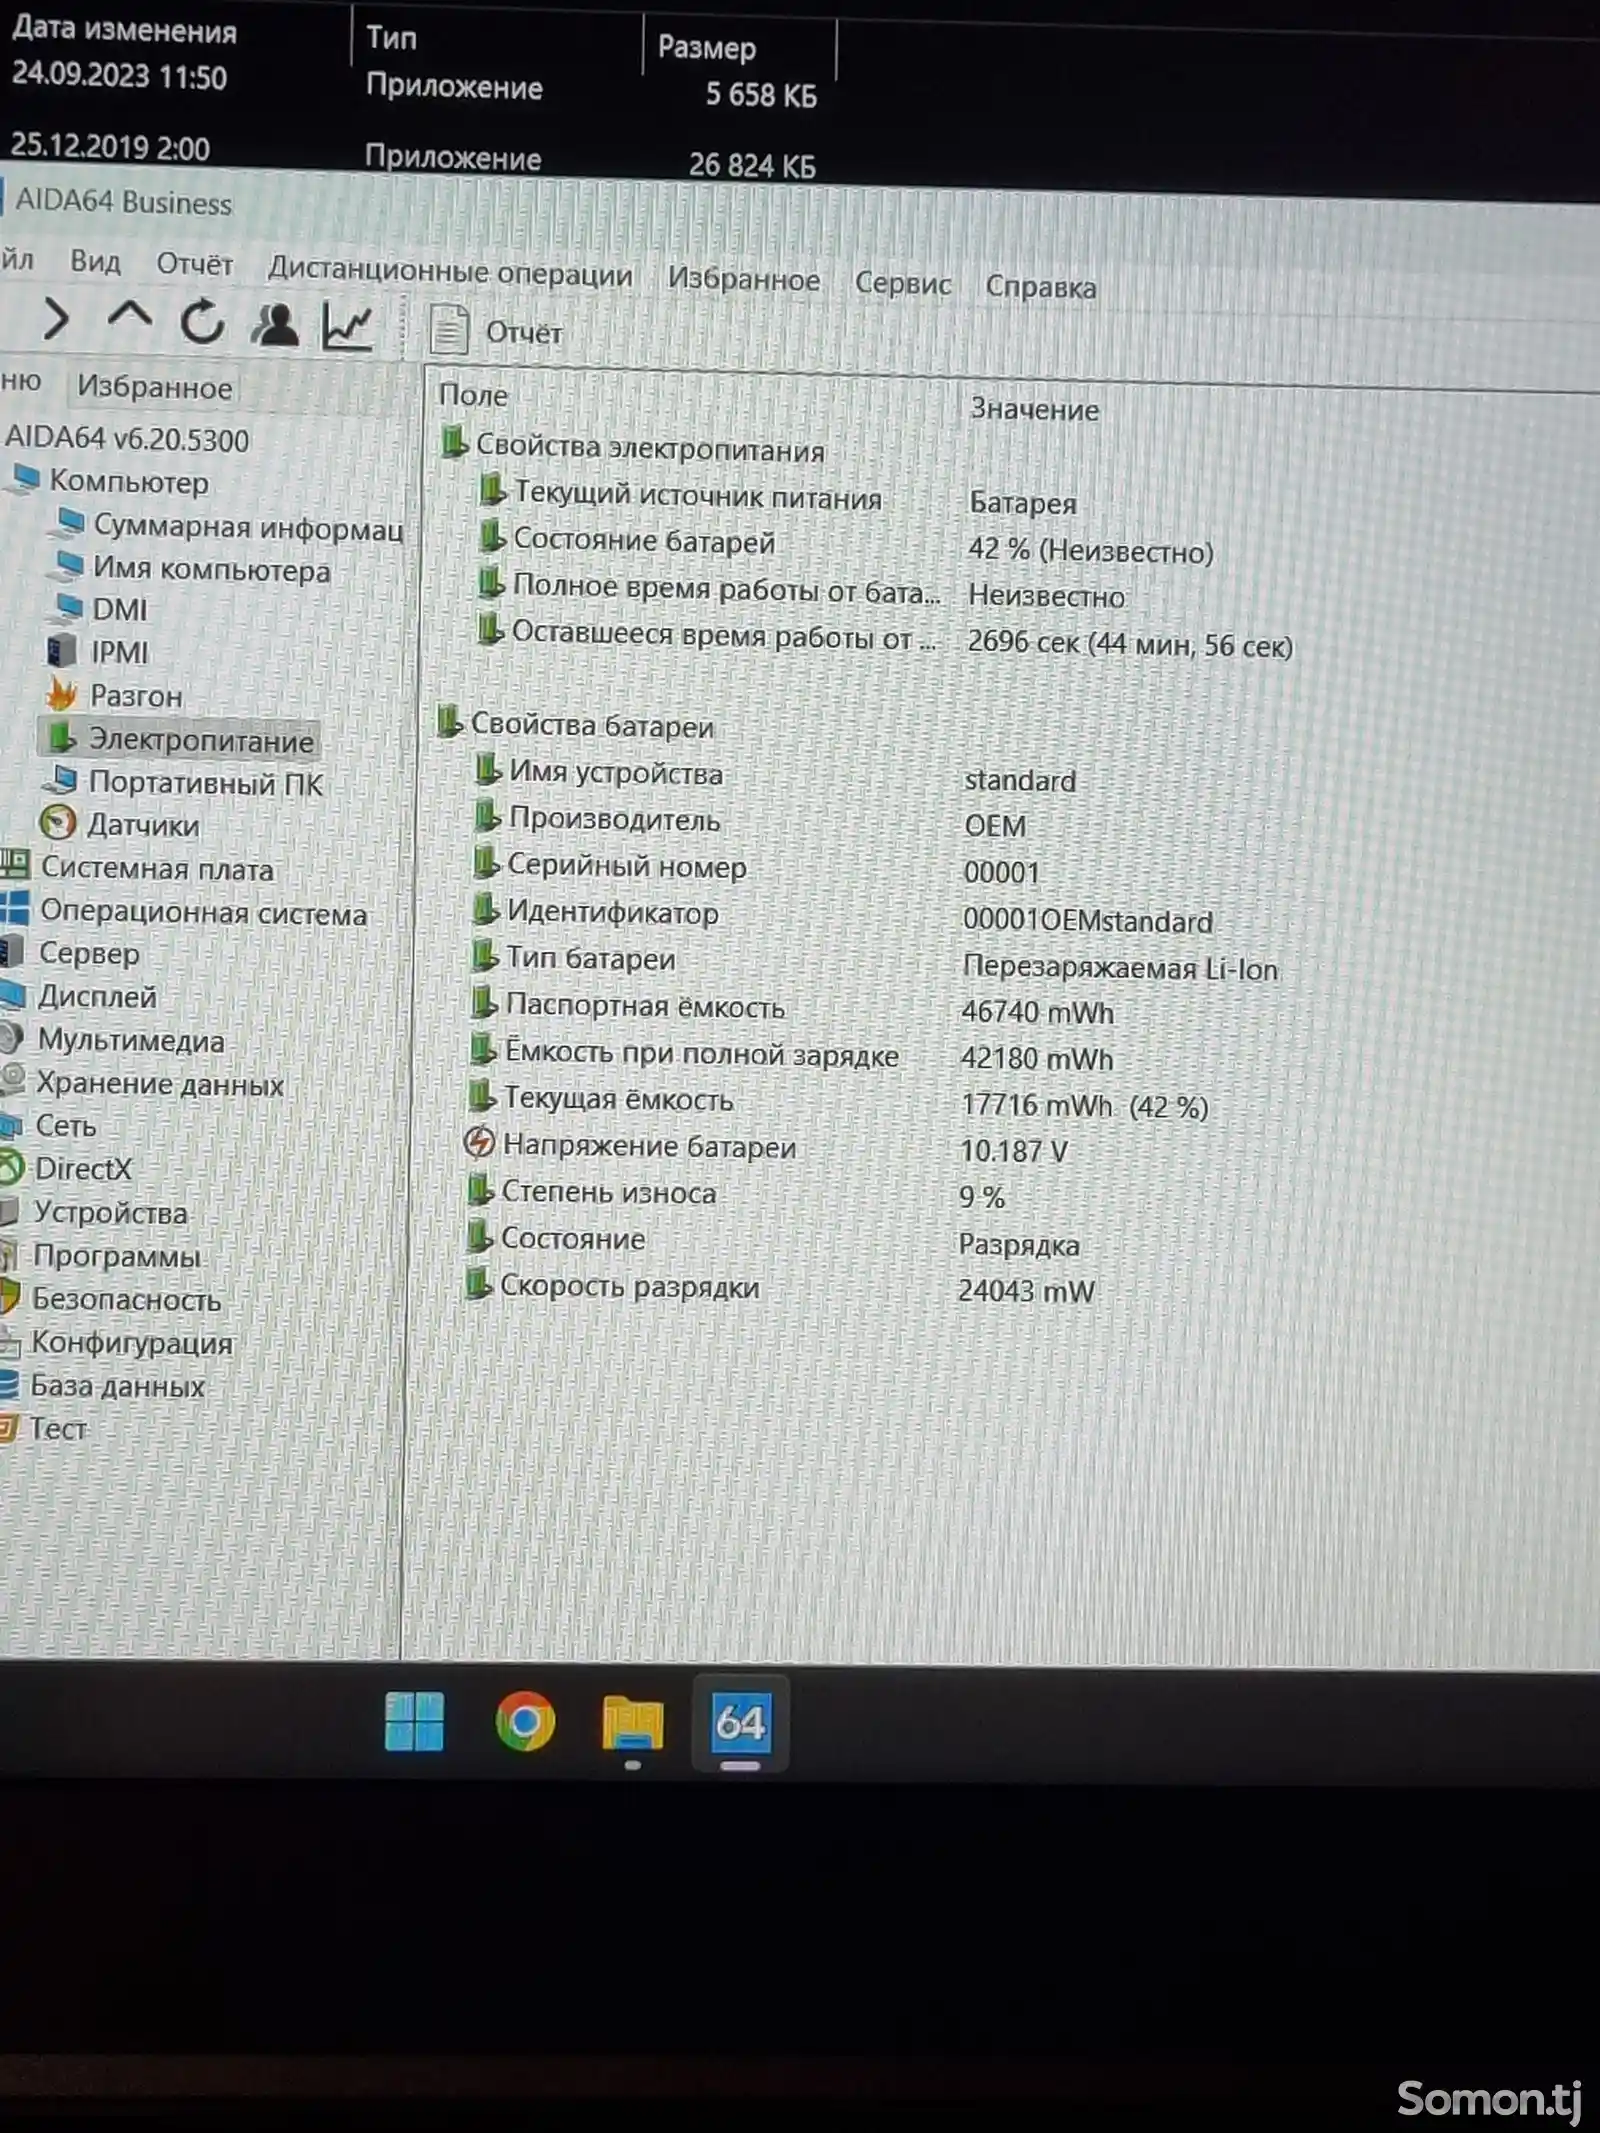Select AIDA64 v6.20.5300 root node
Image resolution: width=1600 pixels, height=2133 pixels.
127,439
